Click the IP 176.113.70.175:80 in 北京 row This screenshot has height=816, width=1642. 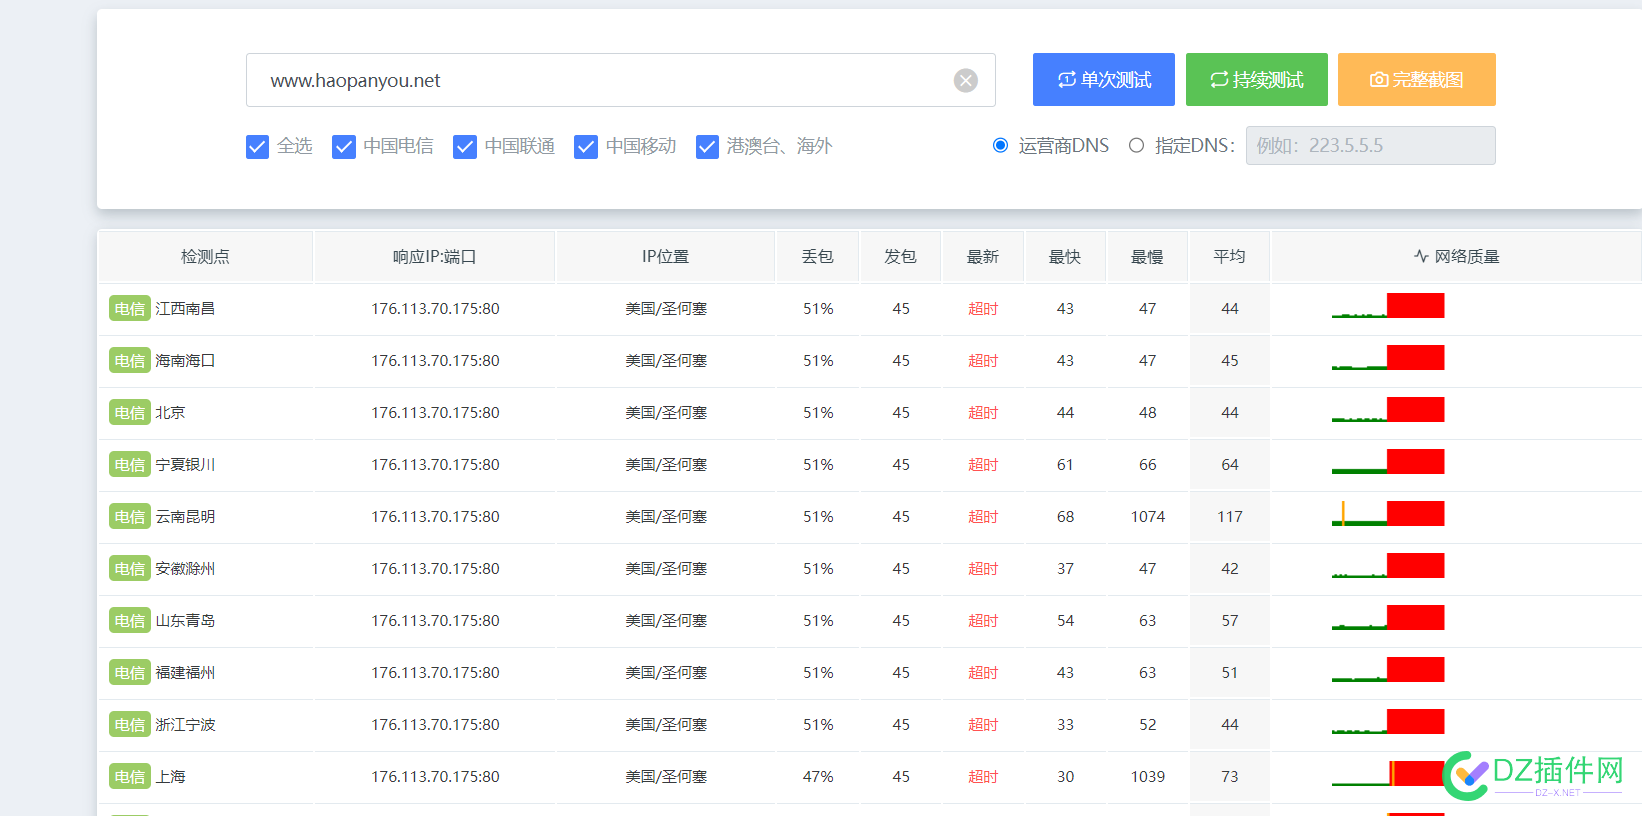coord(435,413)
